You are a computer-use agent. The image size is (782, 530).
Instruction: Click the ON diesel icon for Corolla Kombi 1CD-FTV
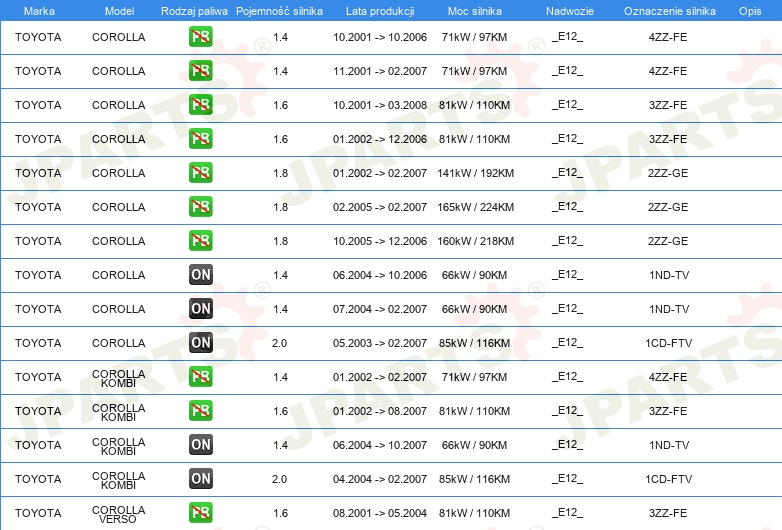pyautogui.click(x=200, y=478)
